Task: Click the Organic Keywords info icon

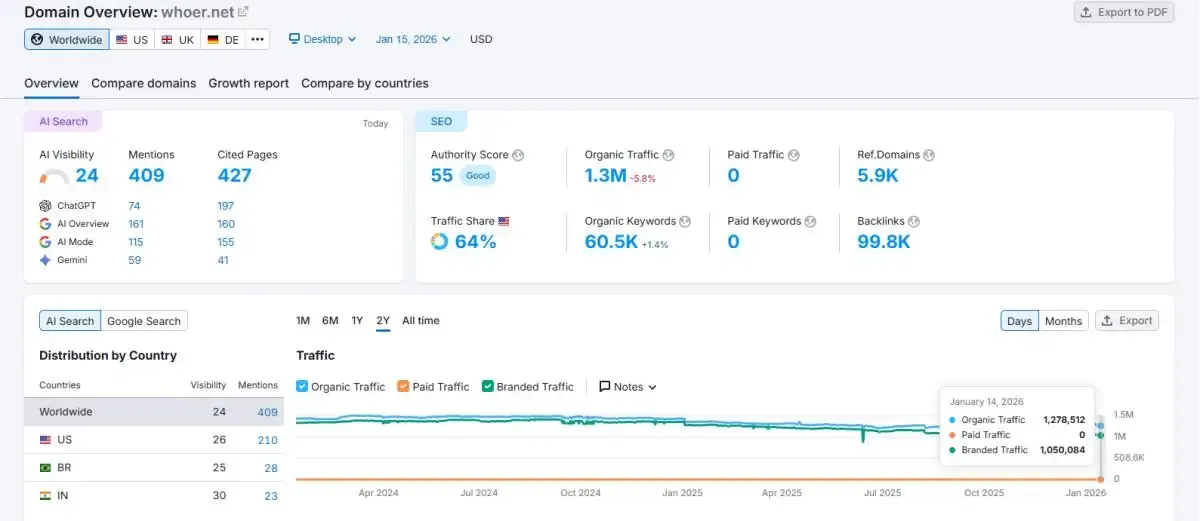Action: click(685, 221)
